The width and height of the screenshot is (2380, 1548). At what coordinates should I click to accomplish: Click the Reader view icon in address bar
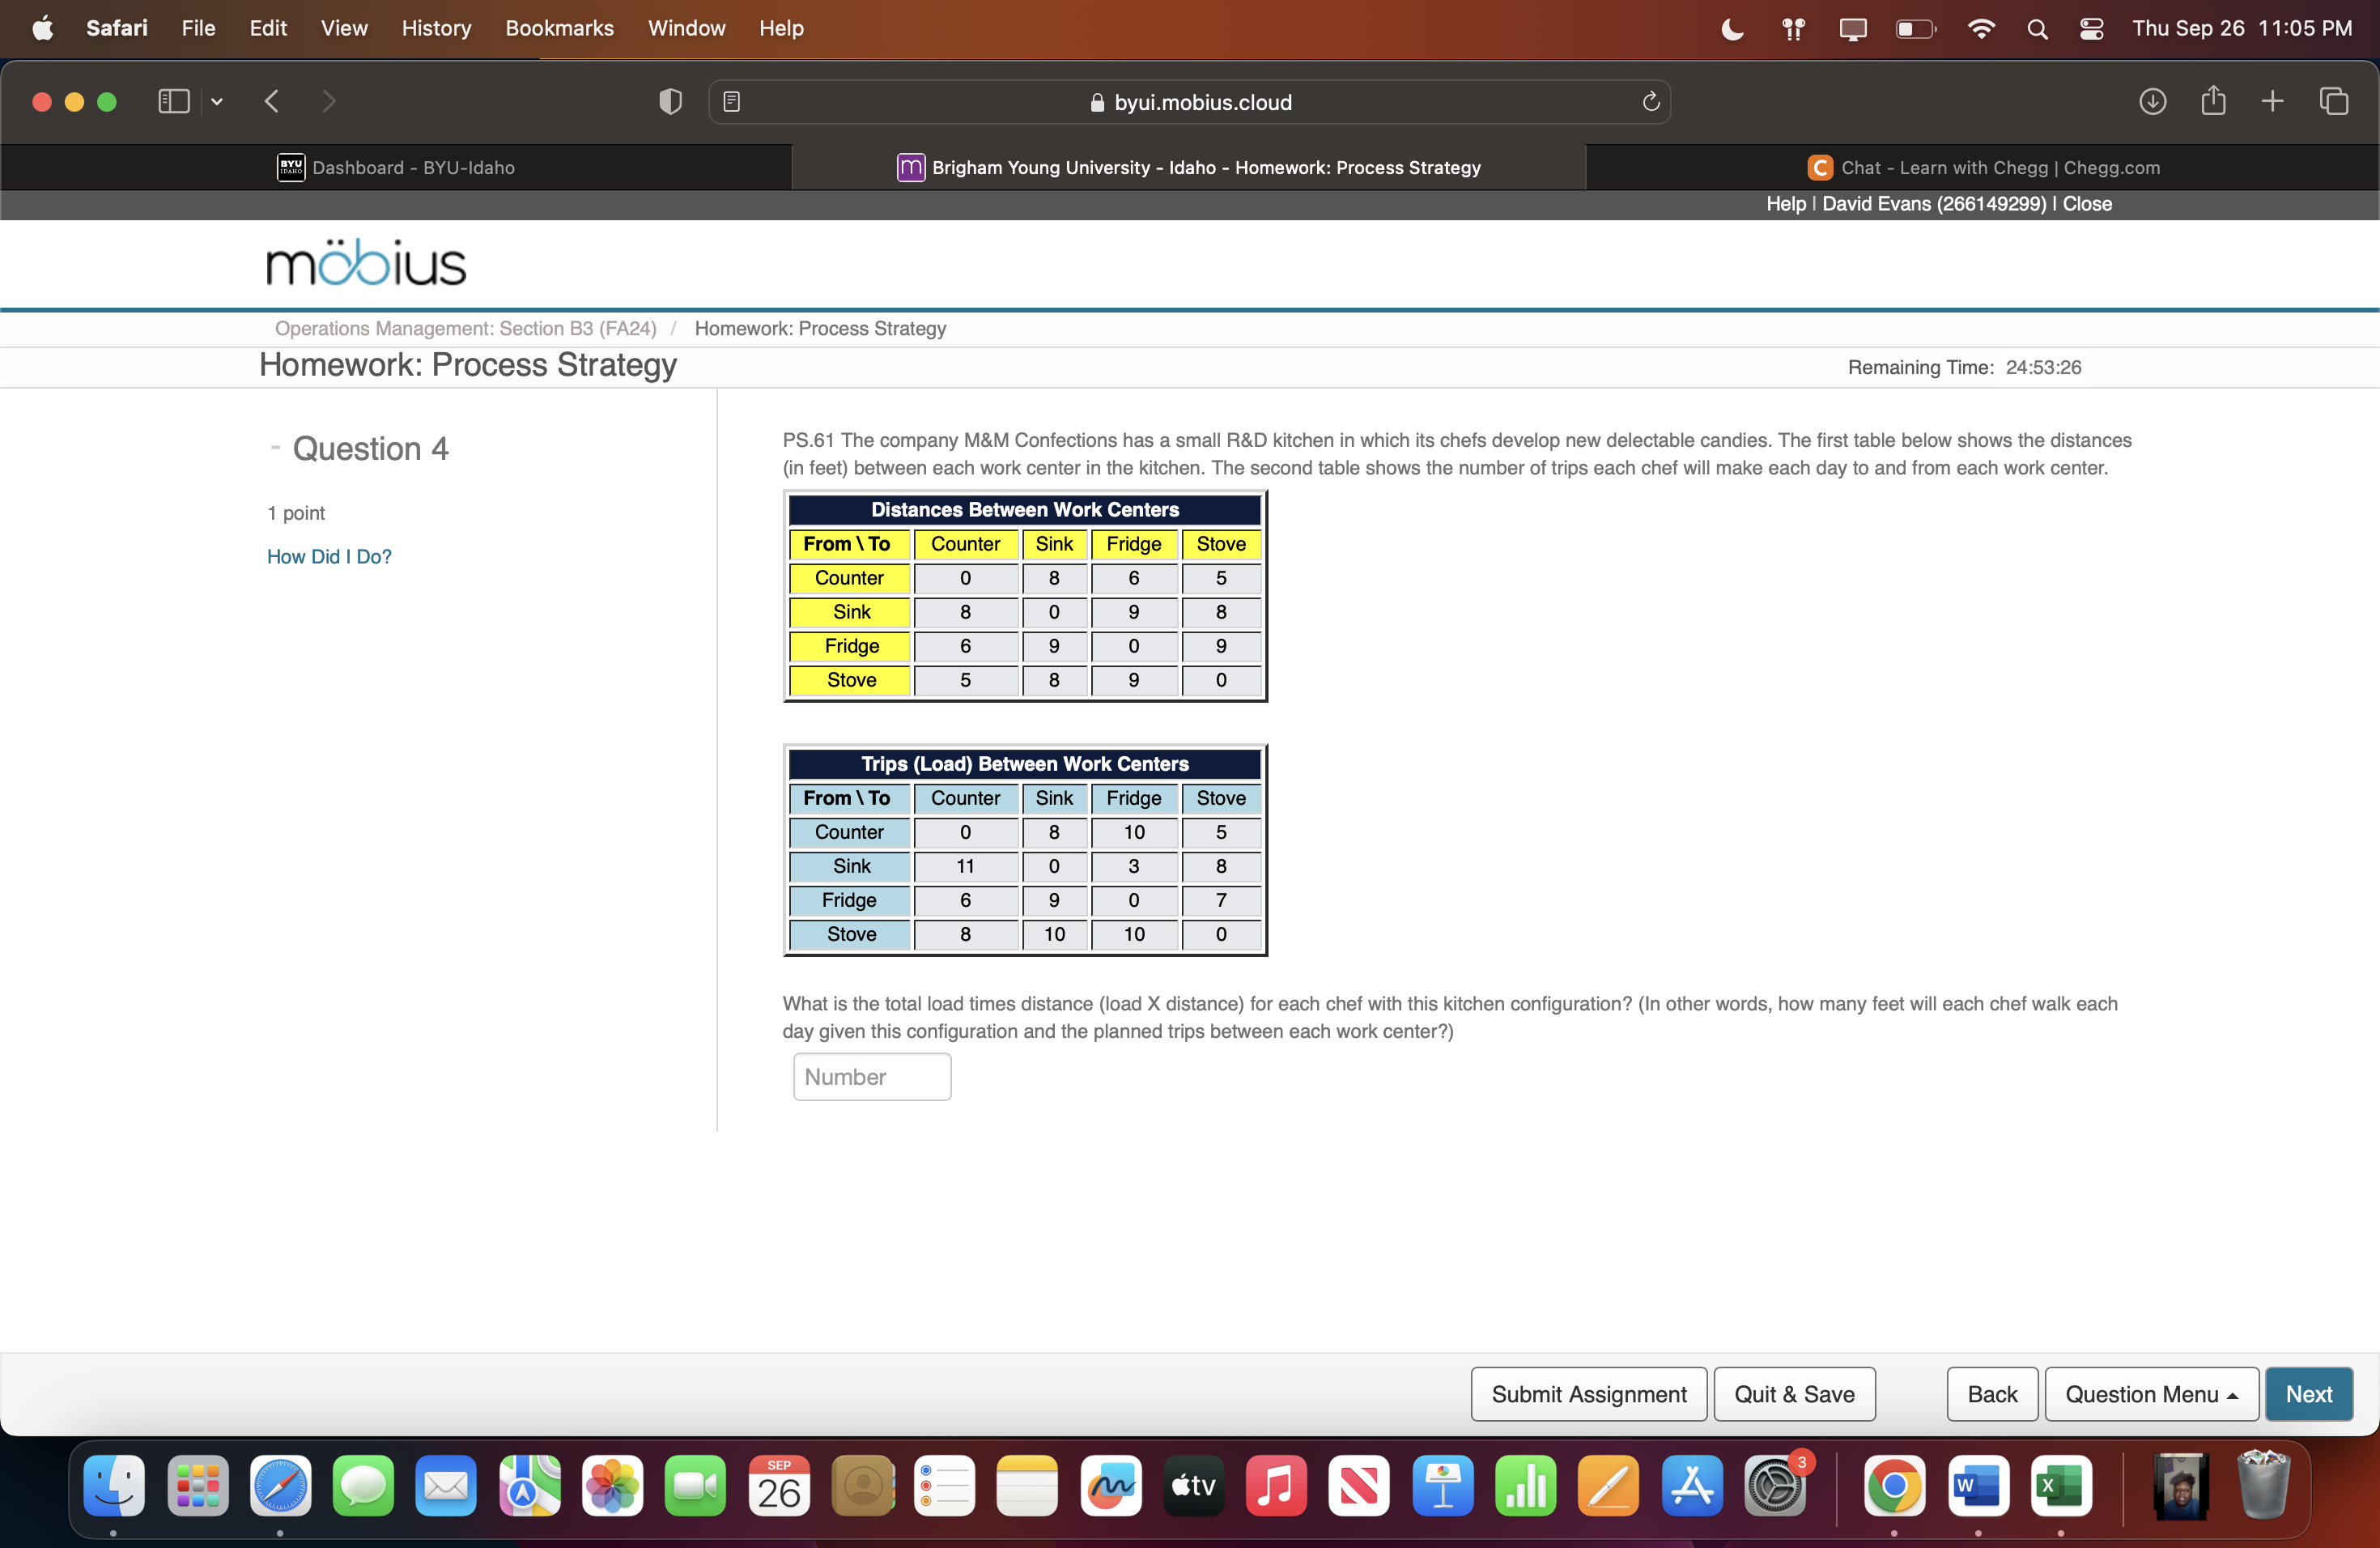[x=733, y=101]
